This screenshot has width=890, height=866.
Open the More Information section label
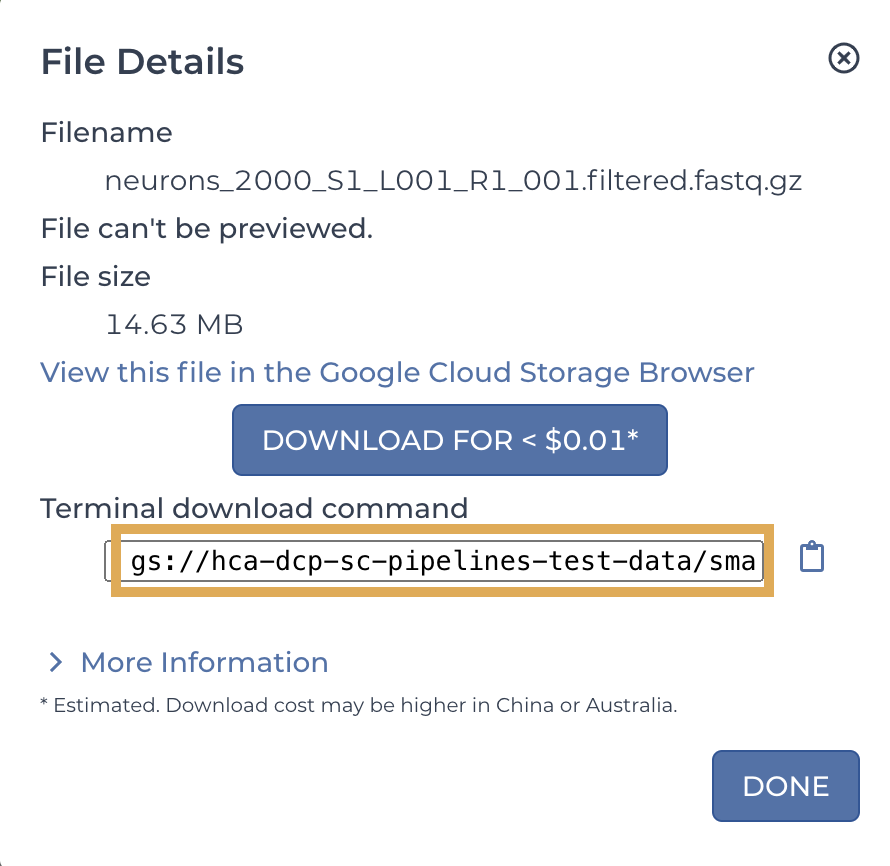pyautogui.click(x=204, y=662)
